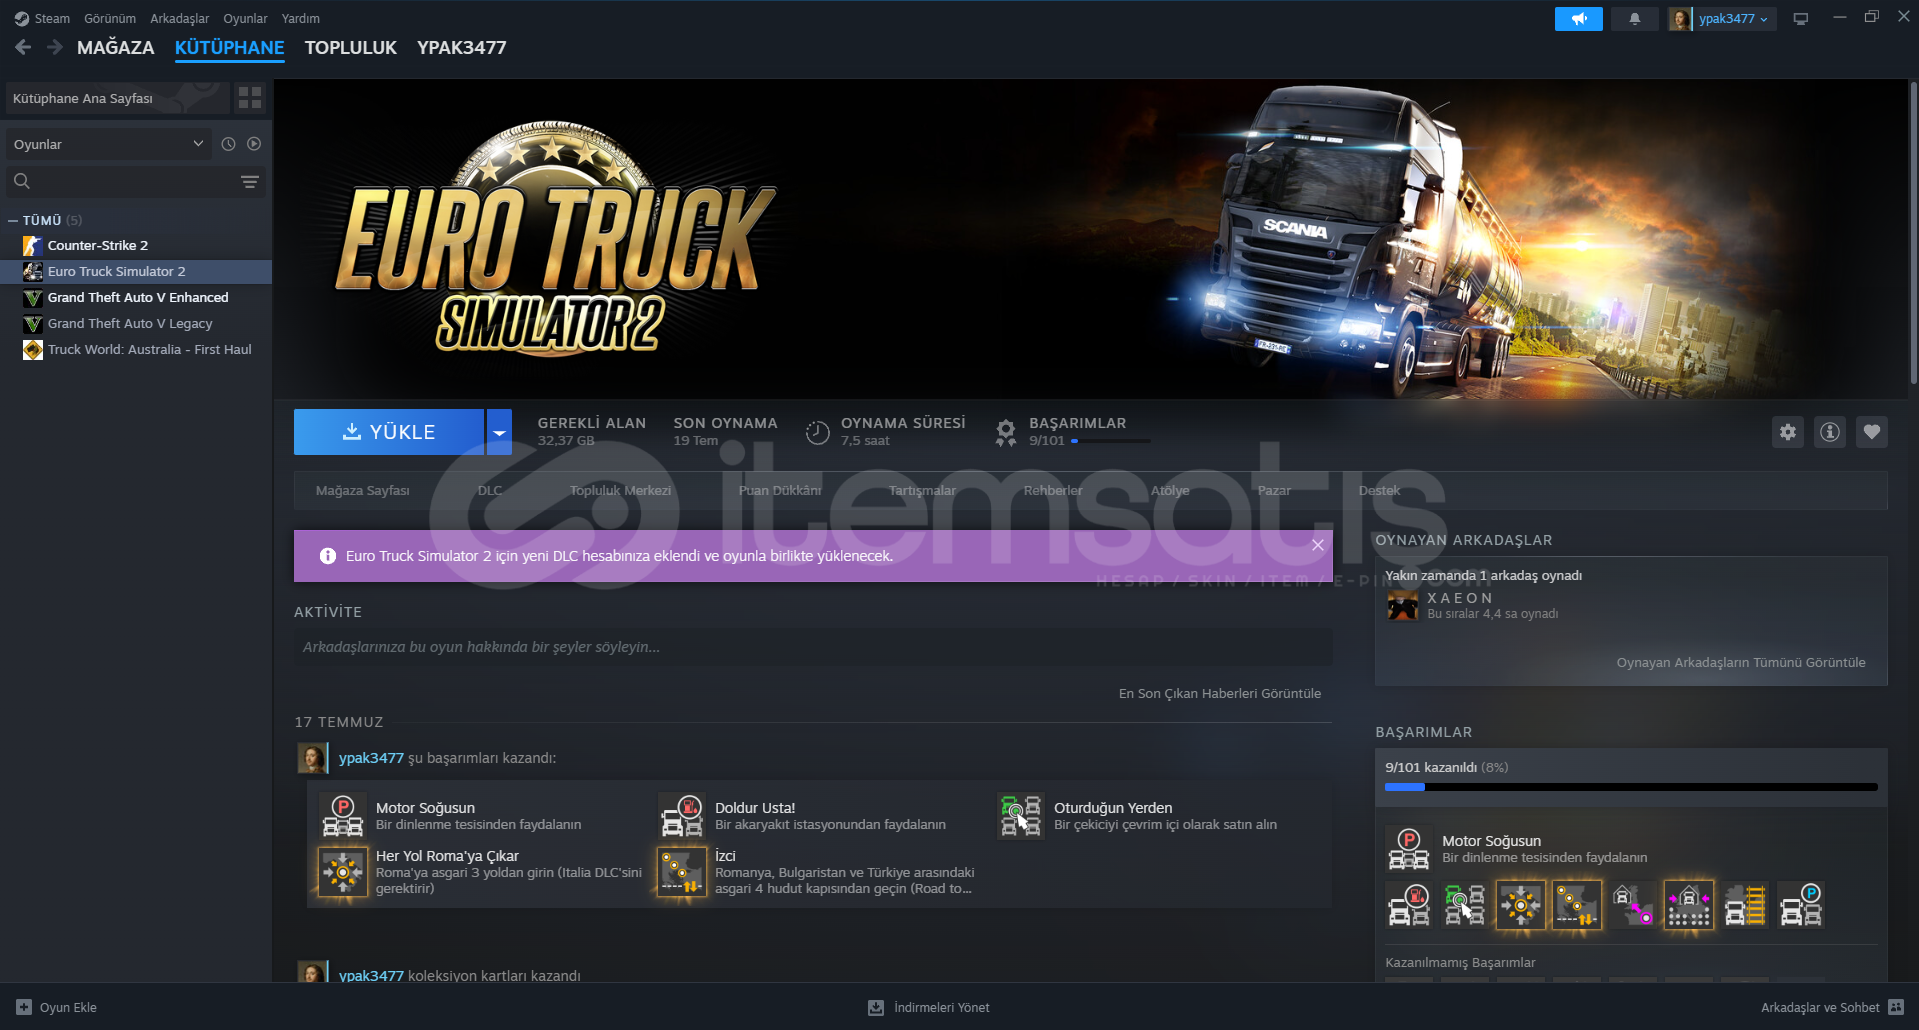Go to the TOPLULUK tab
1919x1030 pixels.
coord(351,47)
